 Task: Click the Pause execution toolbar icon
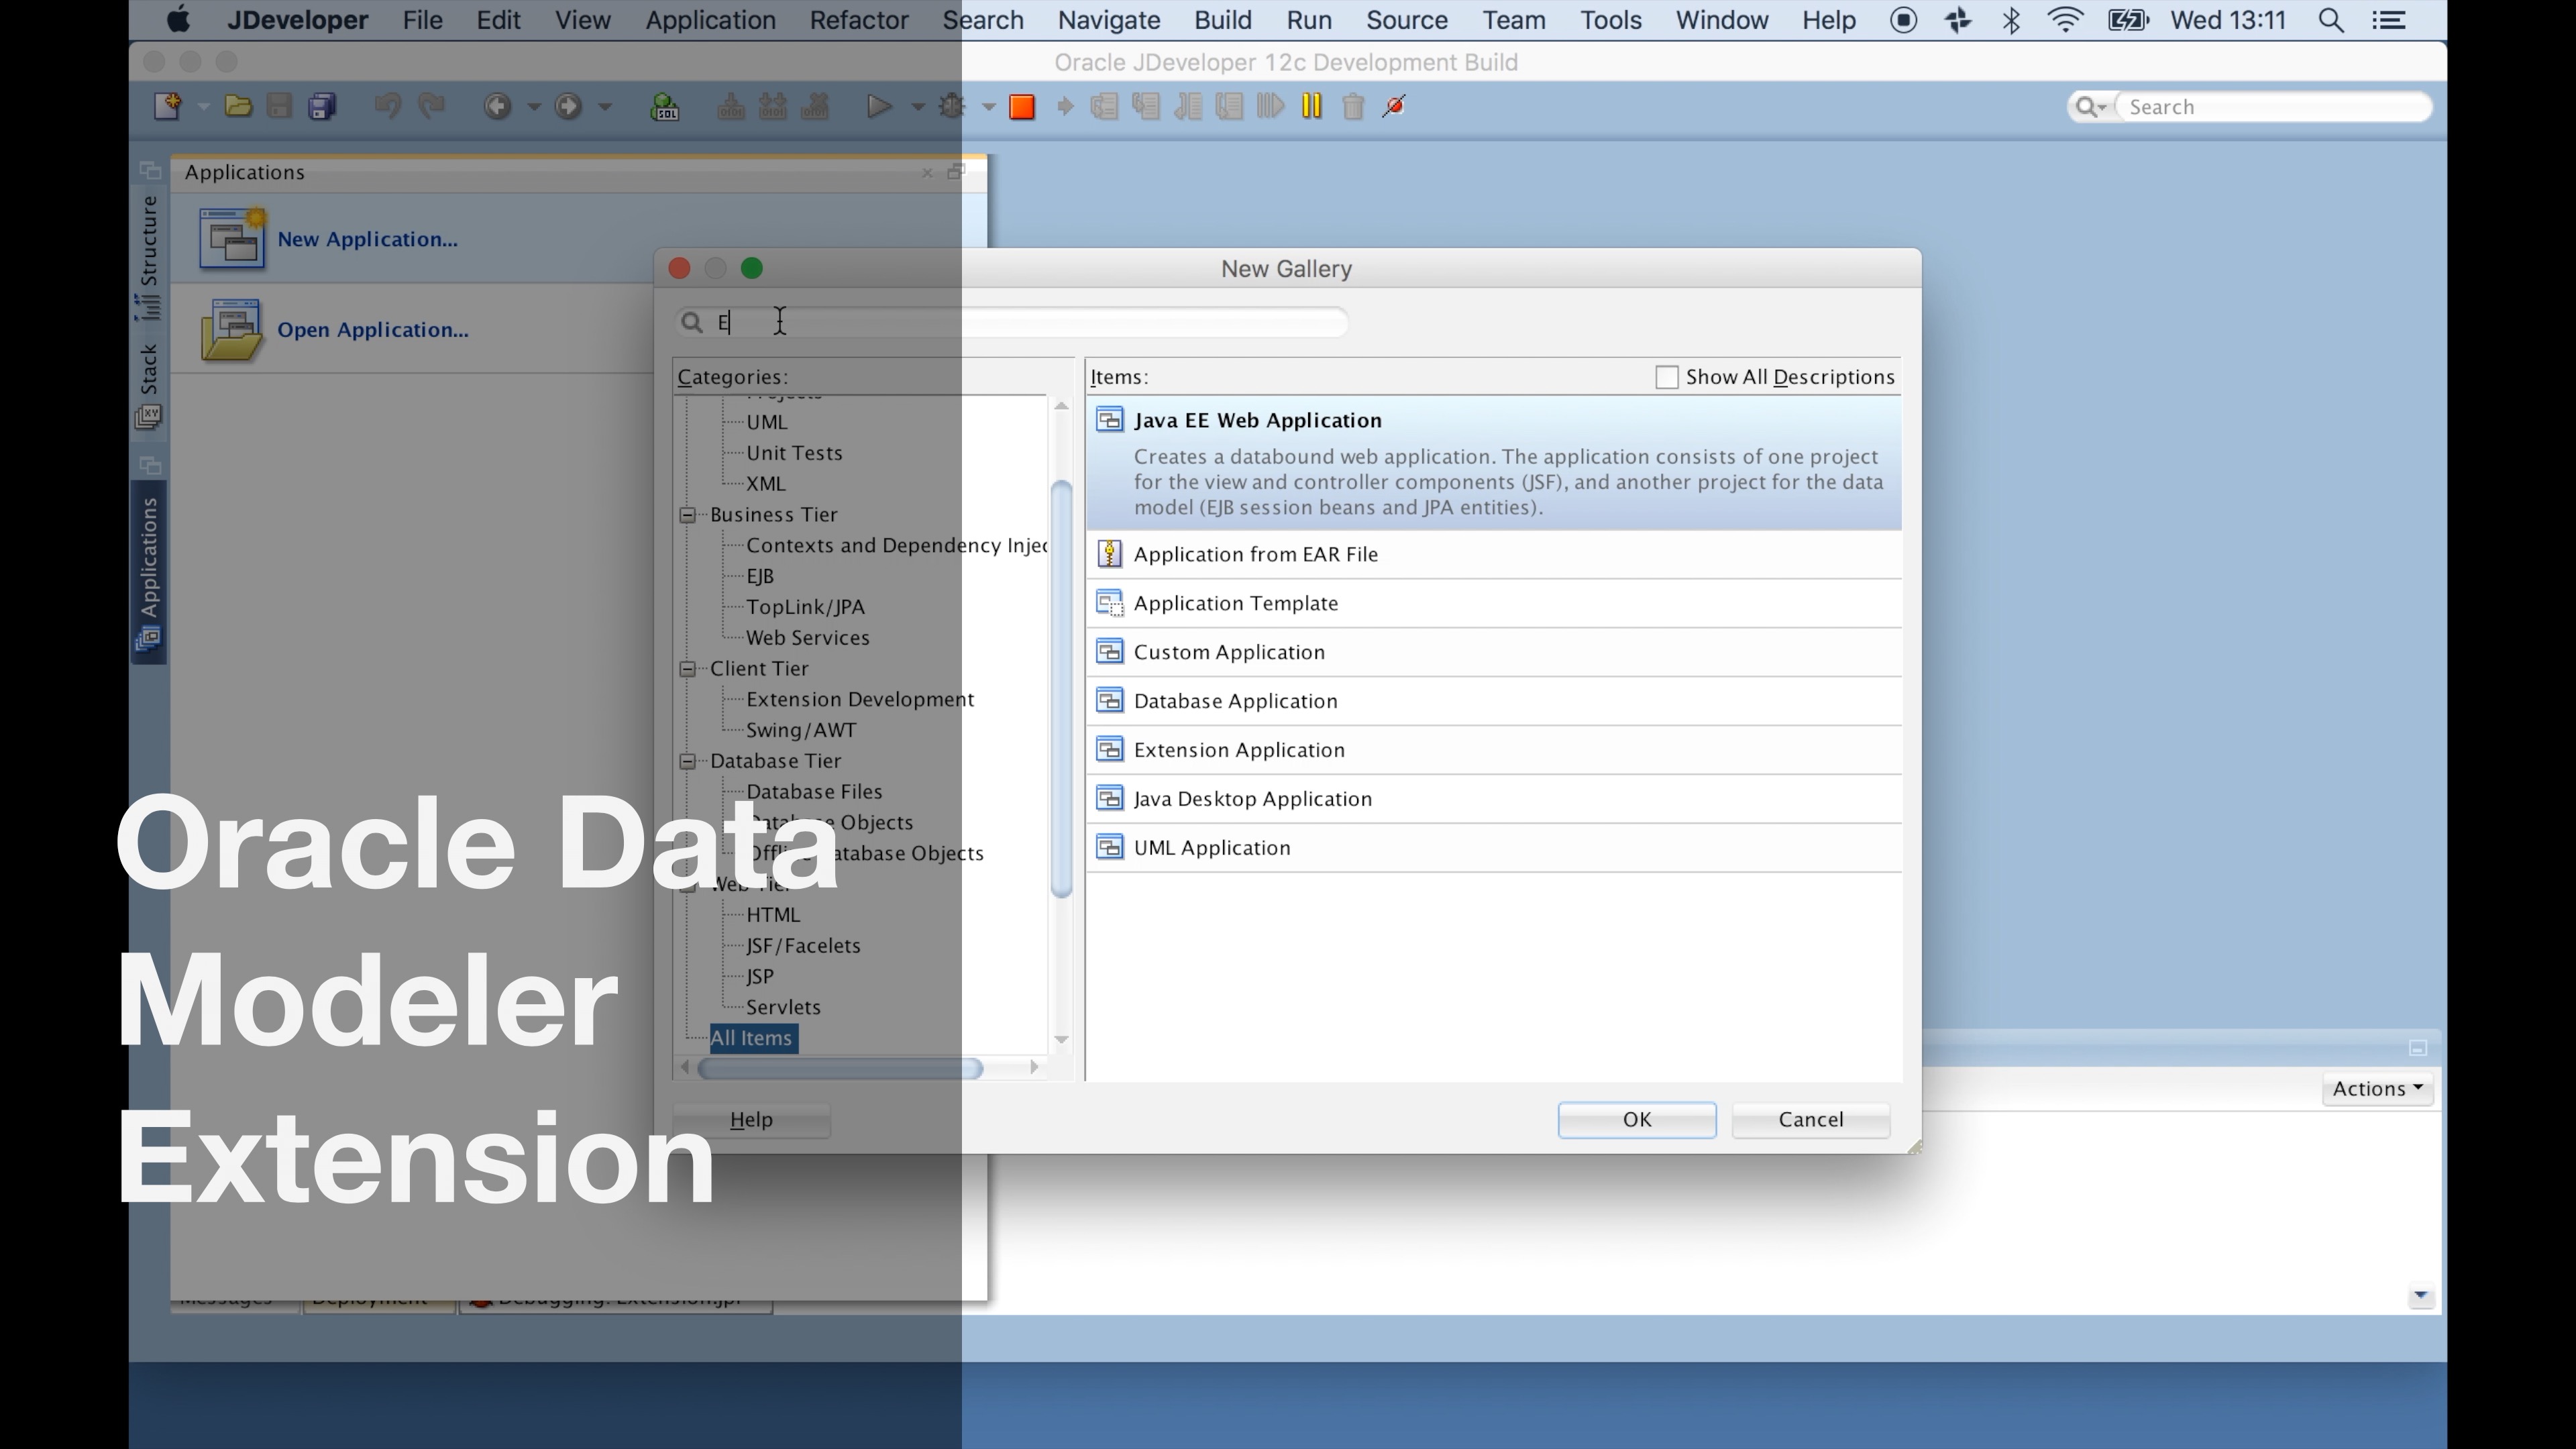click(x=1312, y=106)
